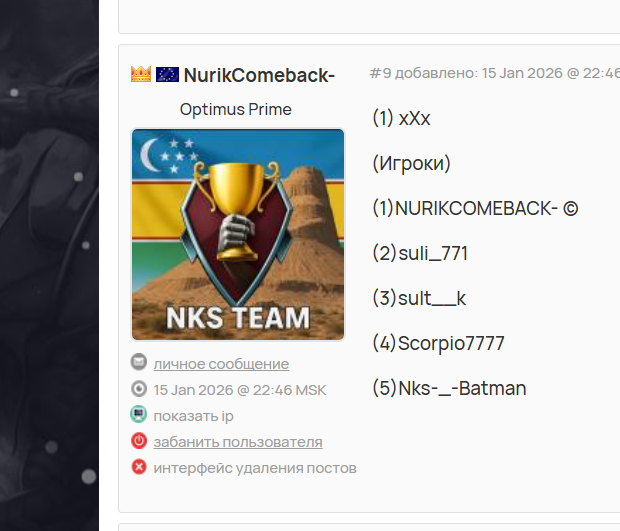Click the clock icon beside post time

point(139,389)
